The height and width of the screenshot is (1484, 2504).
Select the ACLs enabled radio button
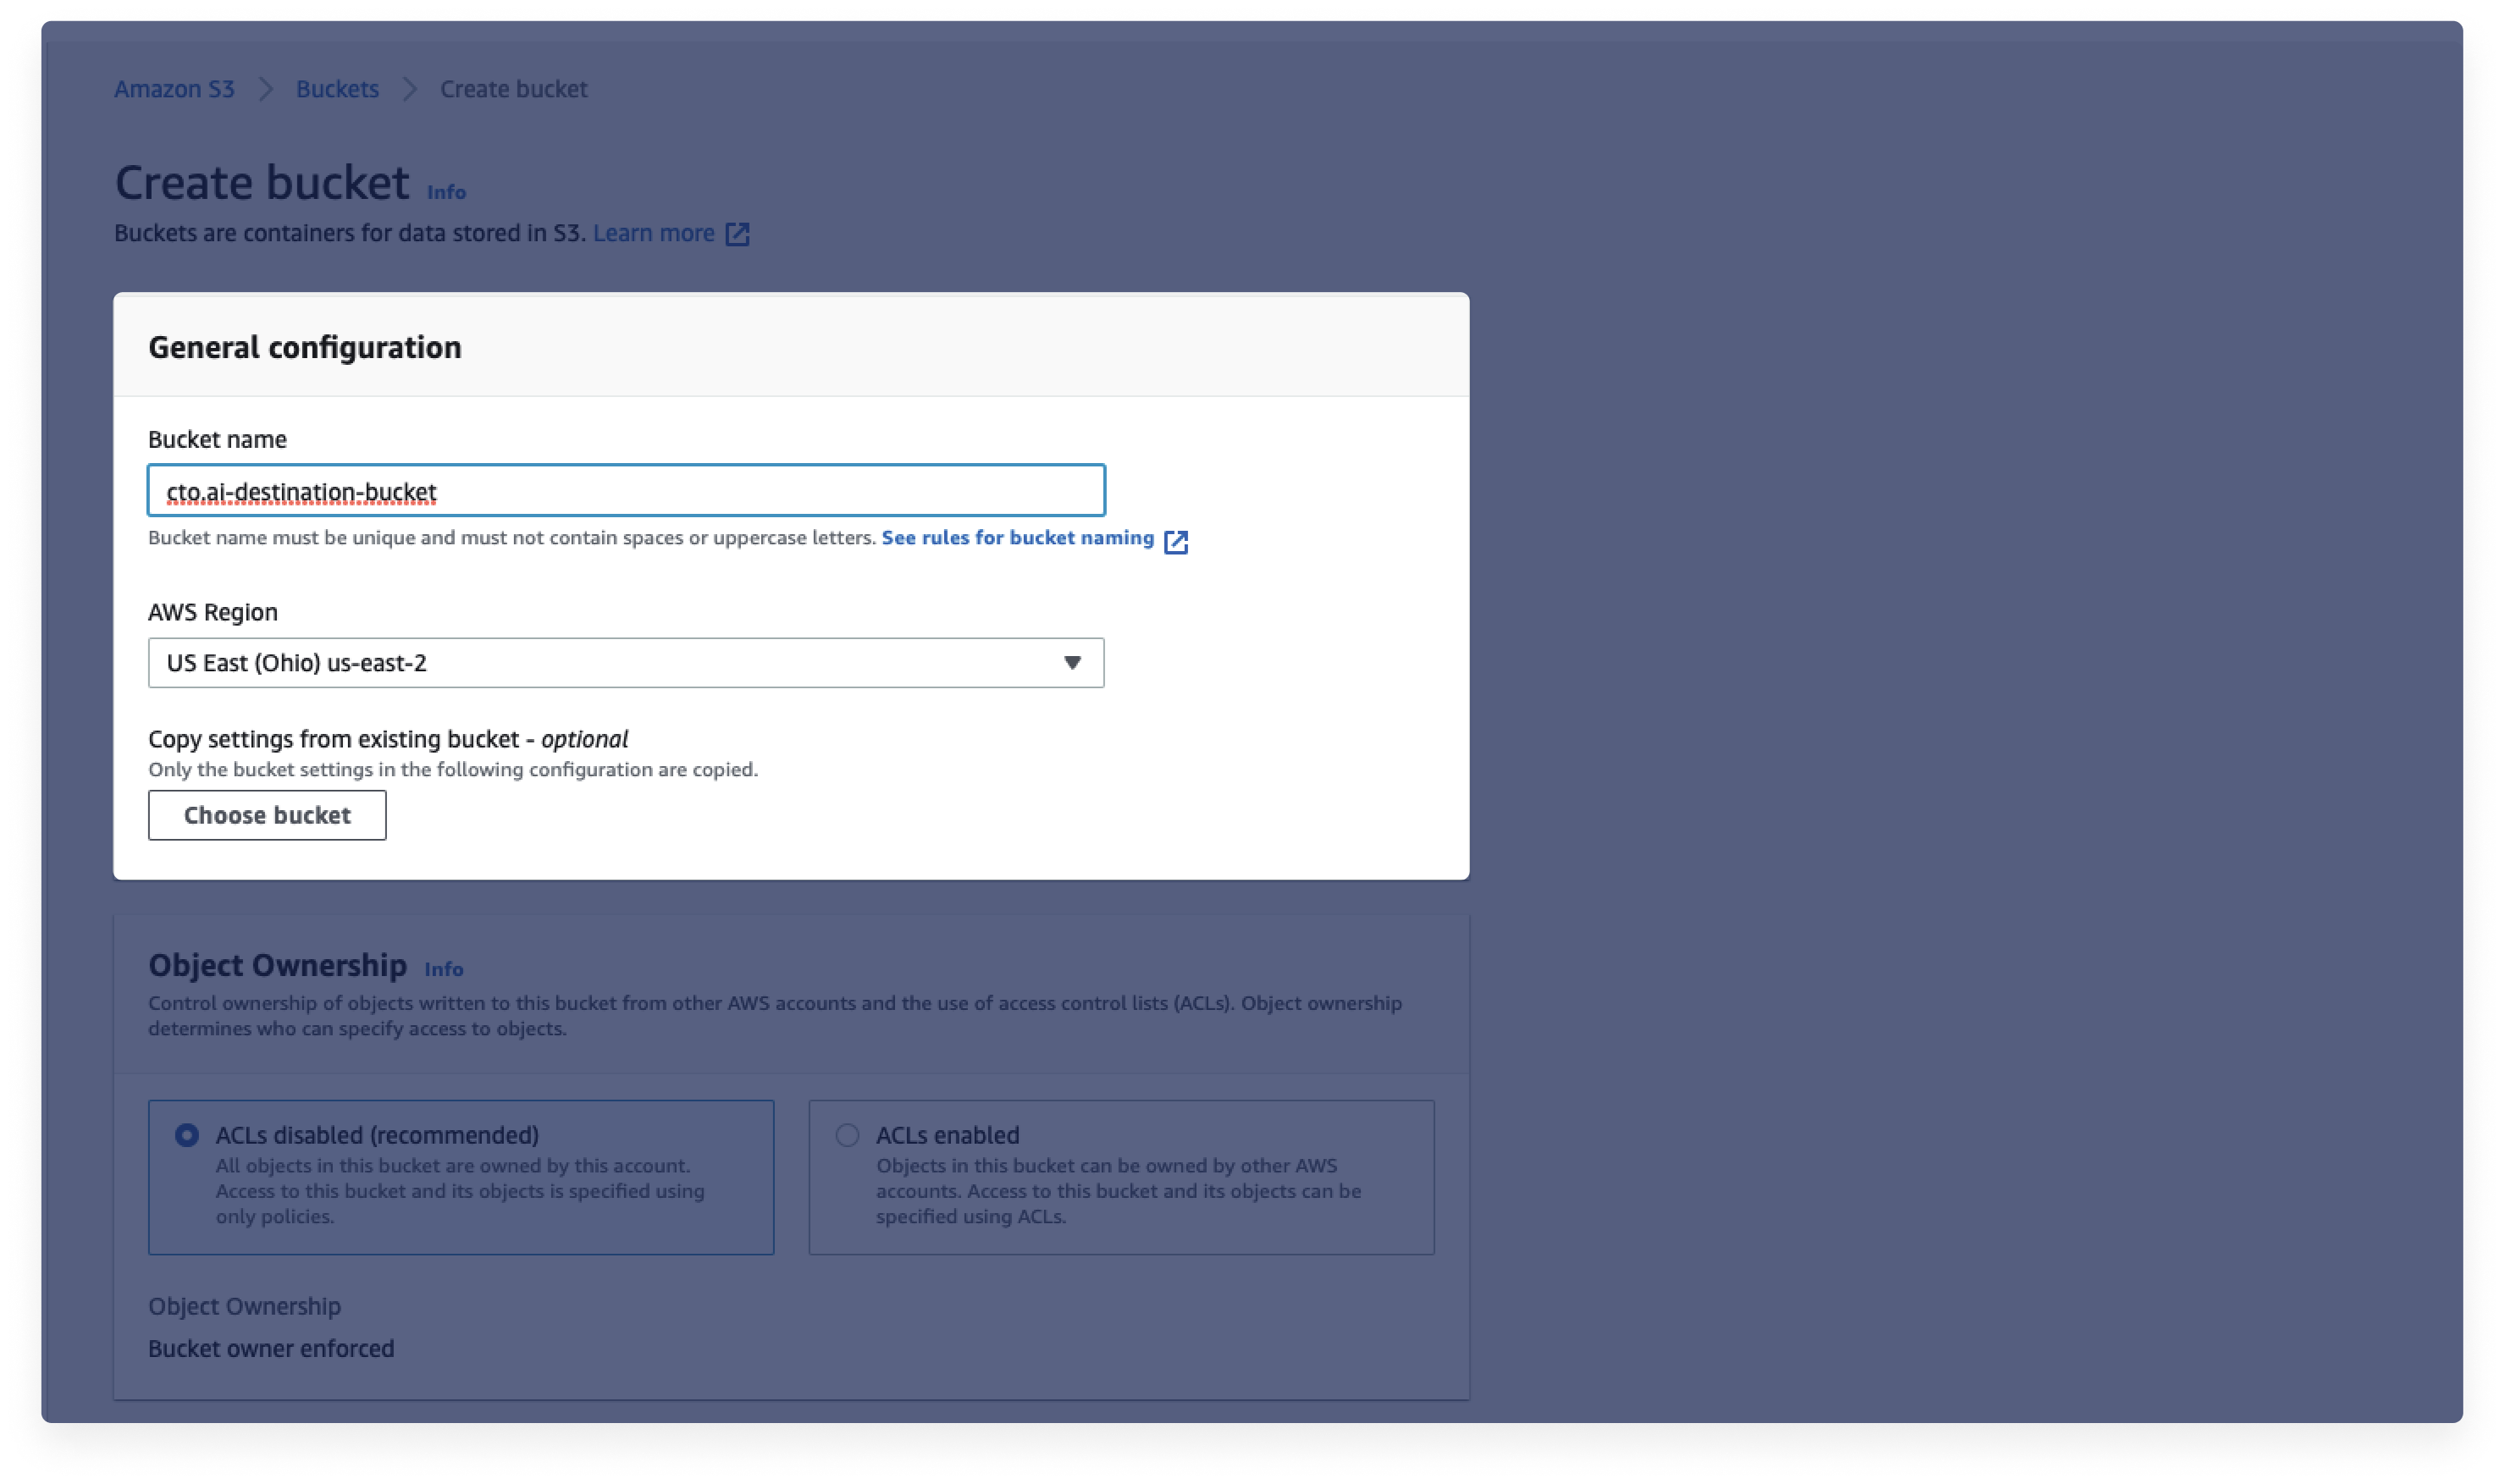847,1135
